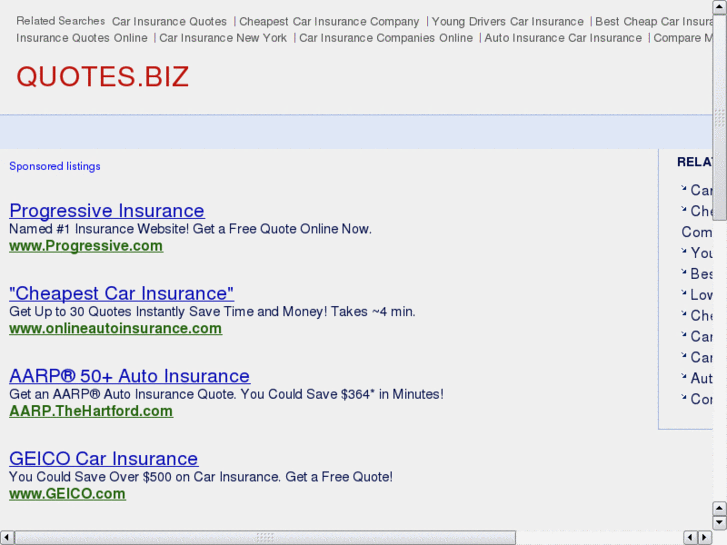Image resolution: width=727 pixels, height=545 pixels.
Task: Open the AARP 50+ Auto Insurance listing
Action: coord(130,376)
